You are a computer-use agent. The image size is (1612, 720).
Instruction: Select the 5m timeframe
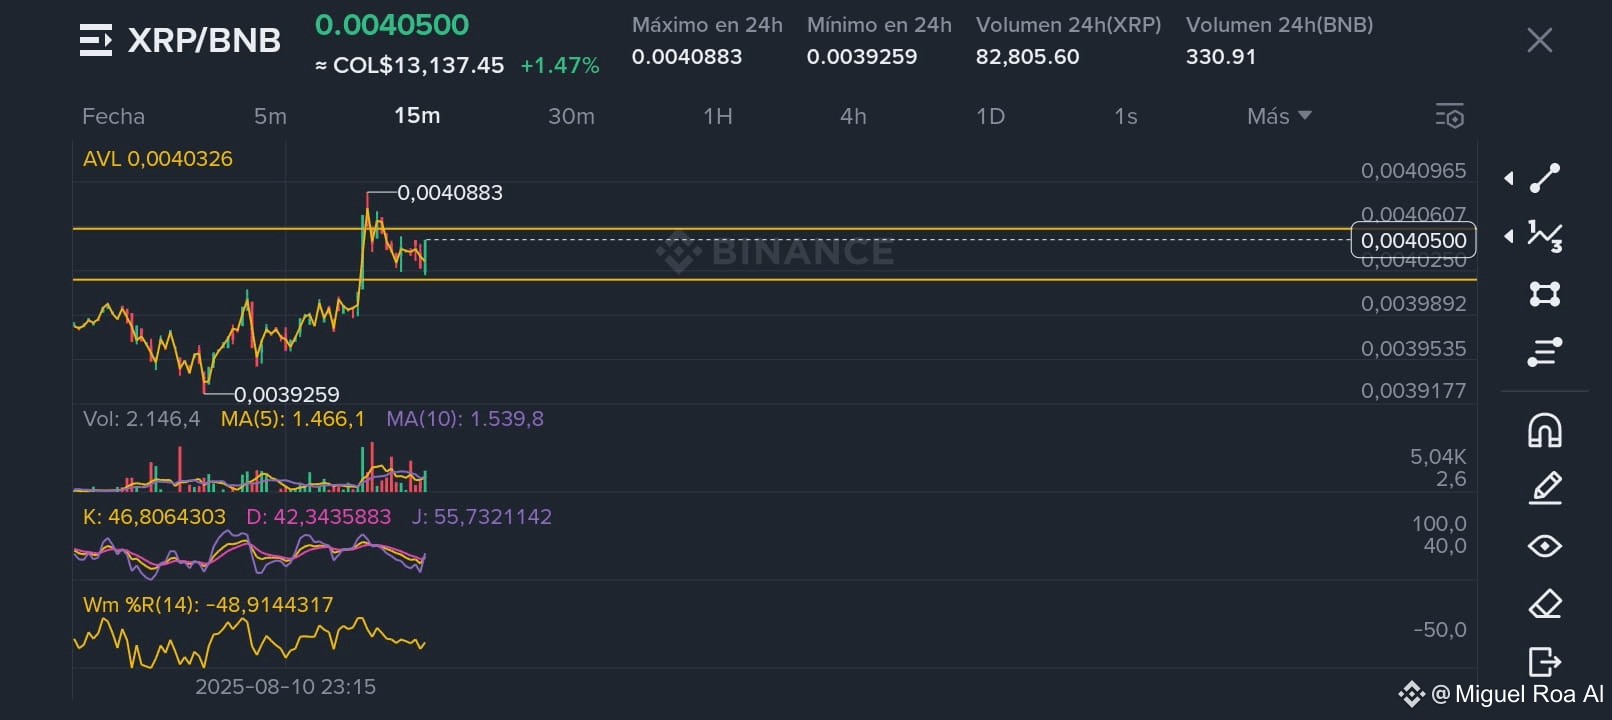270,116
